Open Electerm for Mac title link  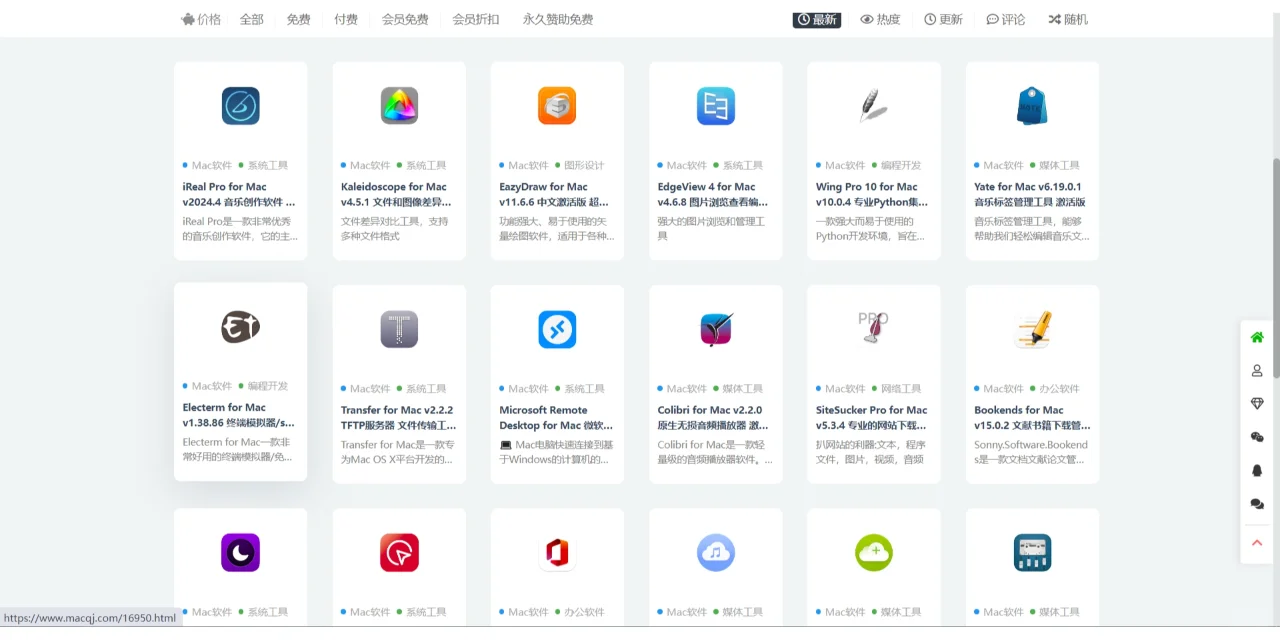(239, 415)
